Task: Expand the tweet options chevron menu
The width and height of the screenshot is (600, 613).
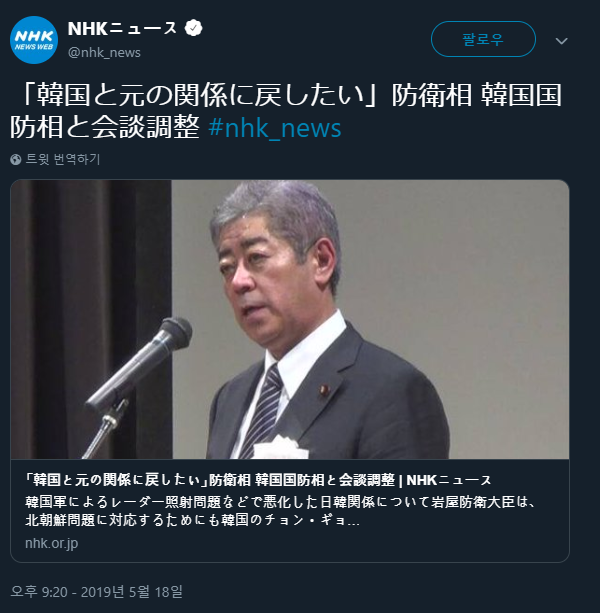Action: (x=561, y=41)
